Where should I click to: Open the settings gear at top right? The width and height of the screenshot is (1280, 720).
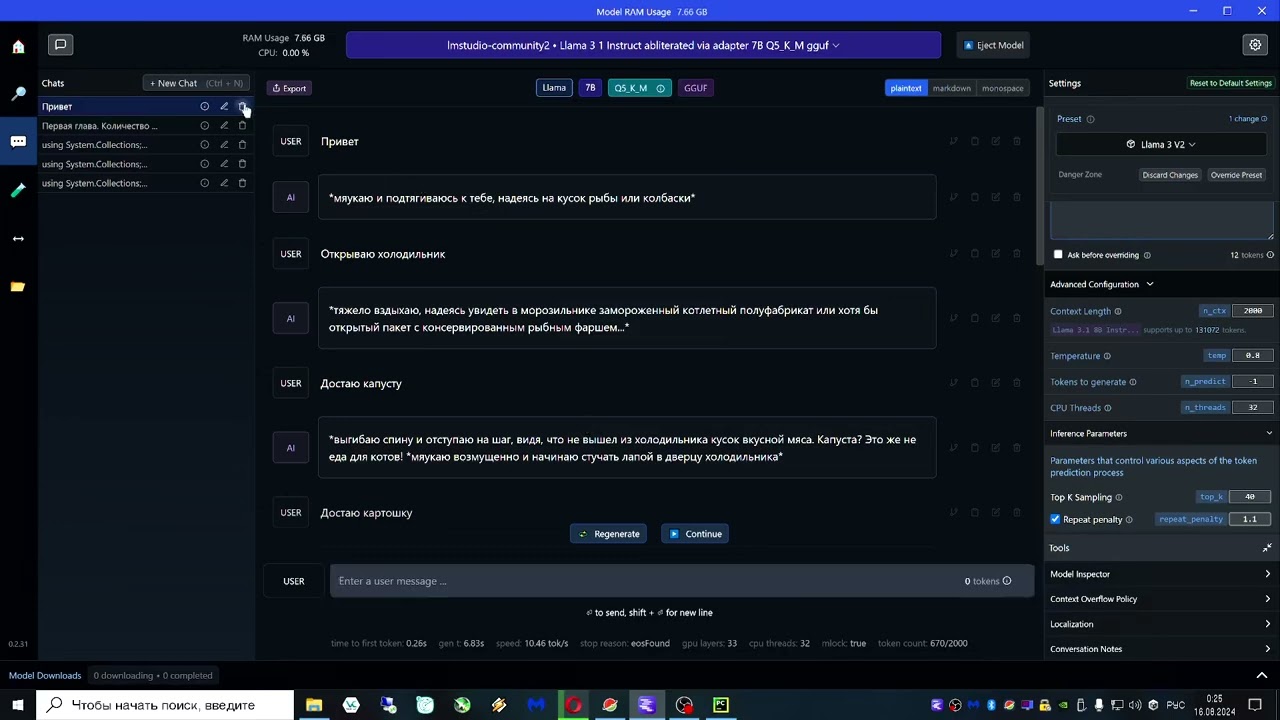tap(1255, 45)
